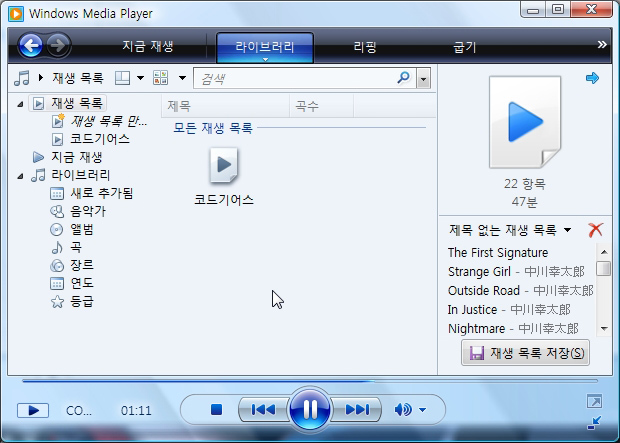This screenshot has width=620, height=443.
Task: Open 등급 rating view
Action: [x=72, y=301]
